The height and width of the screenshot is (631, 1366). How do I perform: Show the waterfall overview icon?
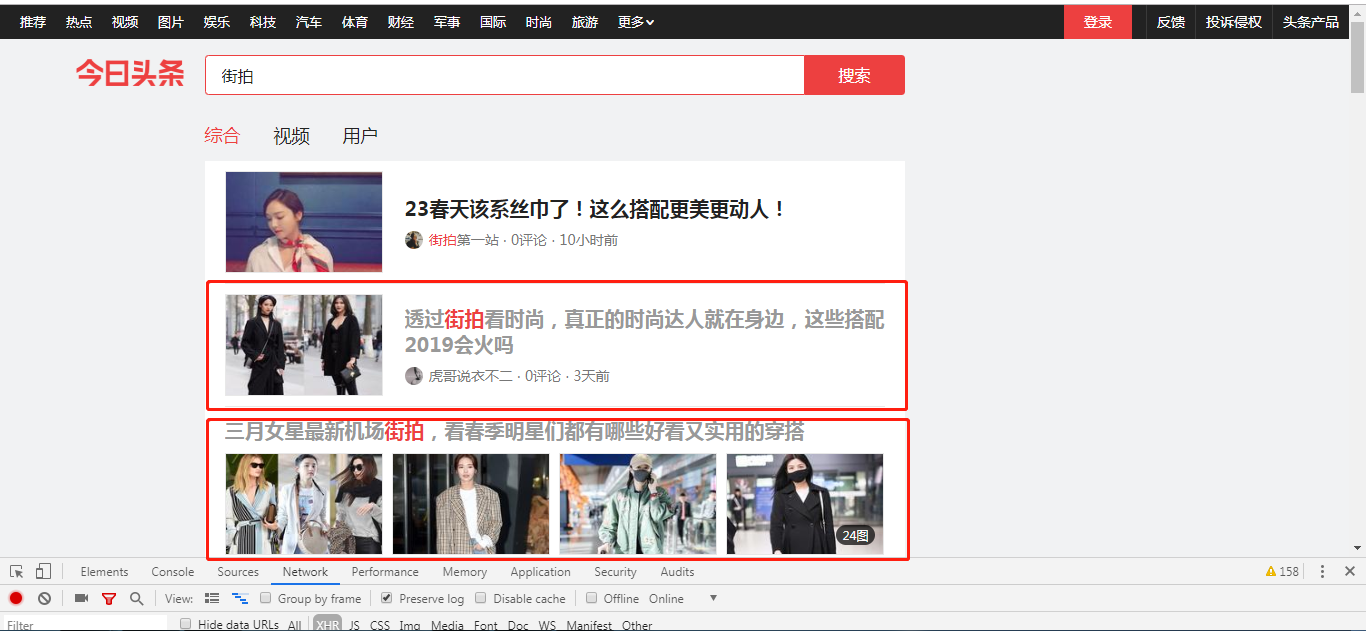(240, 598)
